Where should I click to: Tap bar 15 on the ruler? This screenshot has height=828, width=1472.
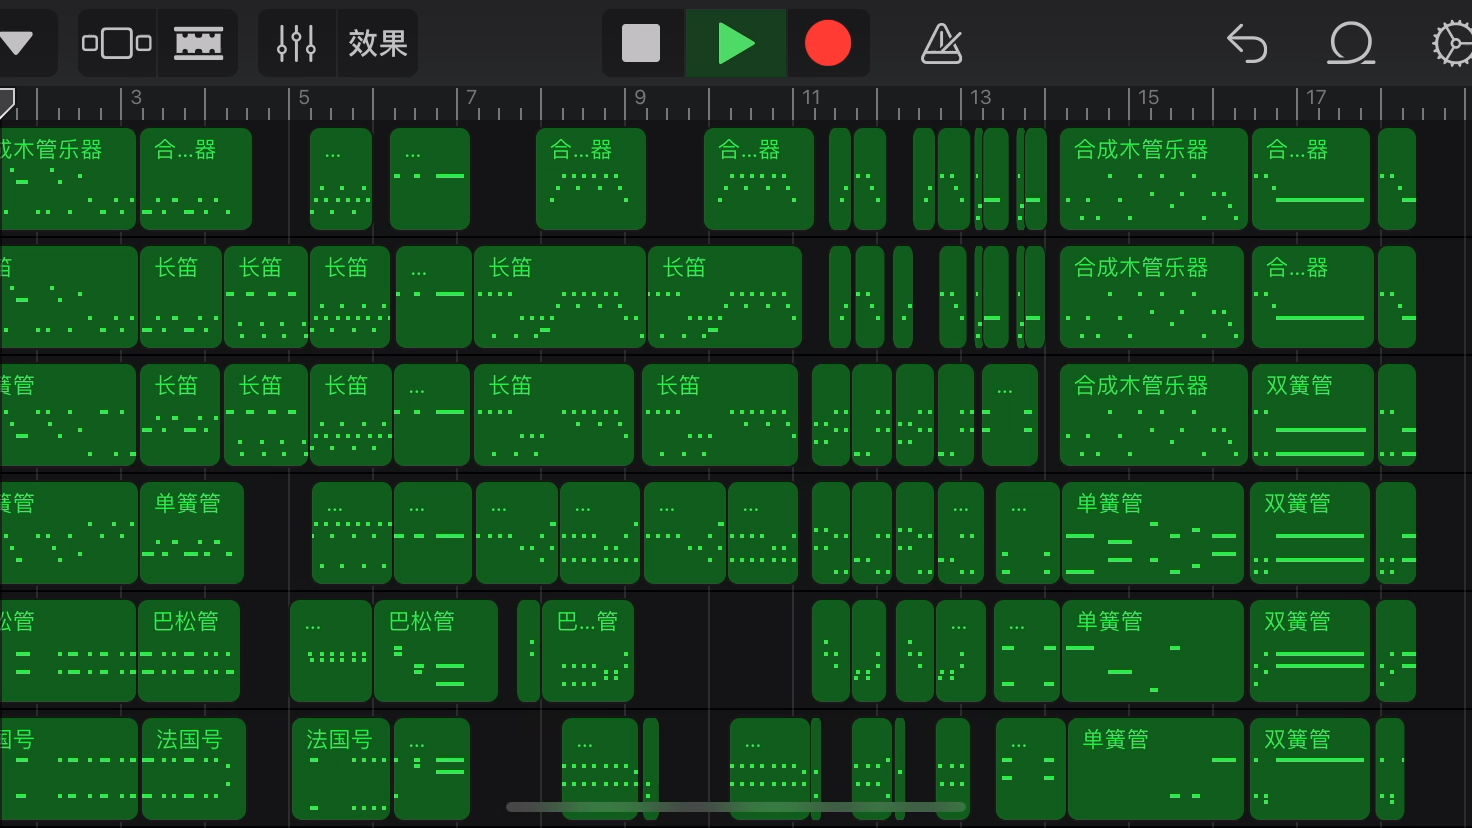(x=1148, y=98)
